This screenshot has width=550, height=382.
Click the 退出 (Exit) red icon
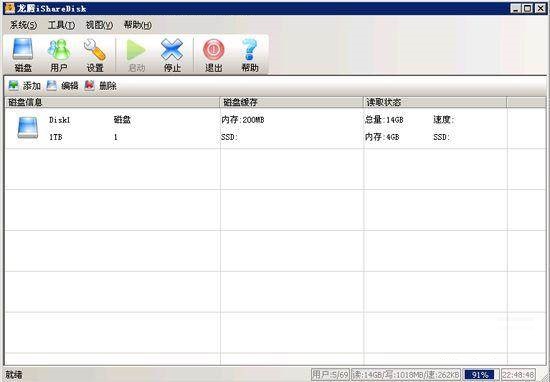(x=214, y=55)
